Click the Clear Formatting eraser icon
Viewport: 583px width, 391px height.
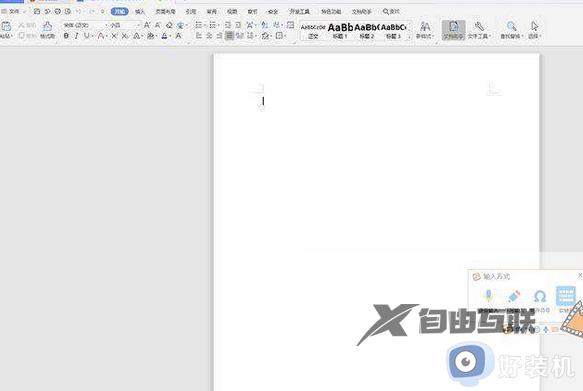click(x=169, y=25)
